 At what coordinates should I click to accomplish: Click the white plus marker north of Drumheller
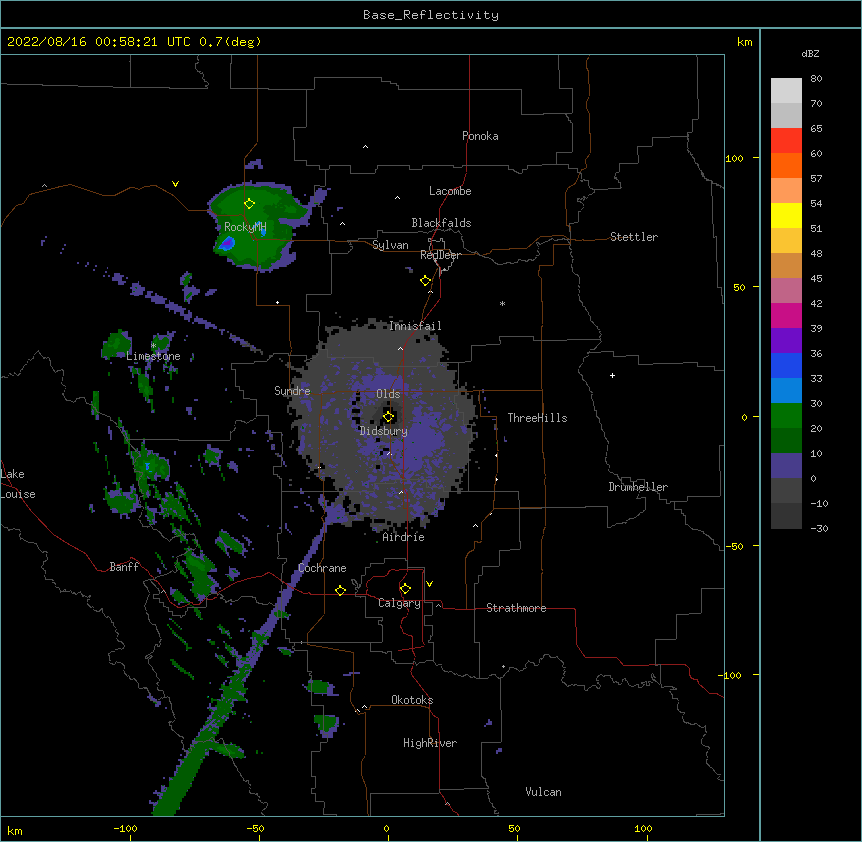pos(612,375)
